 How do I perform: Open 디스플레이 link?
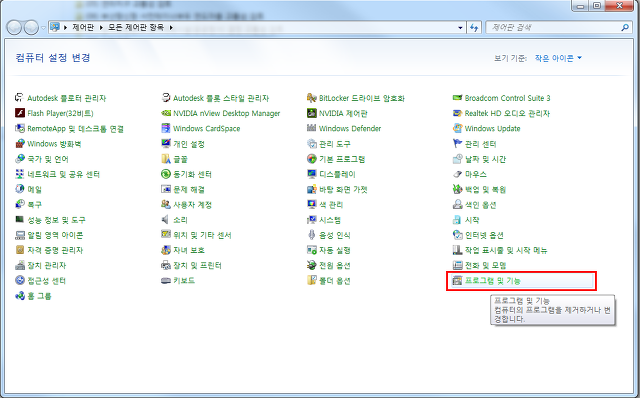337,174
